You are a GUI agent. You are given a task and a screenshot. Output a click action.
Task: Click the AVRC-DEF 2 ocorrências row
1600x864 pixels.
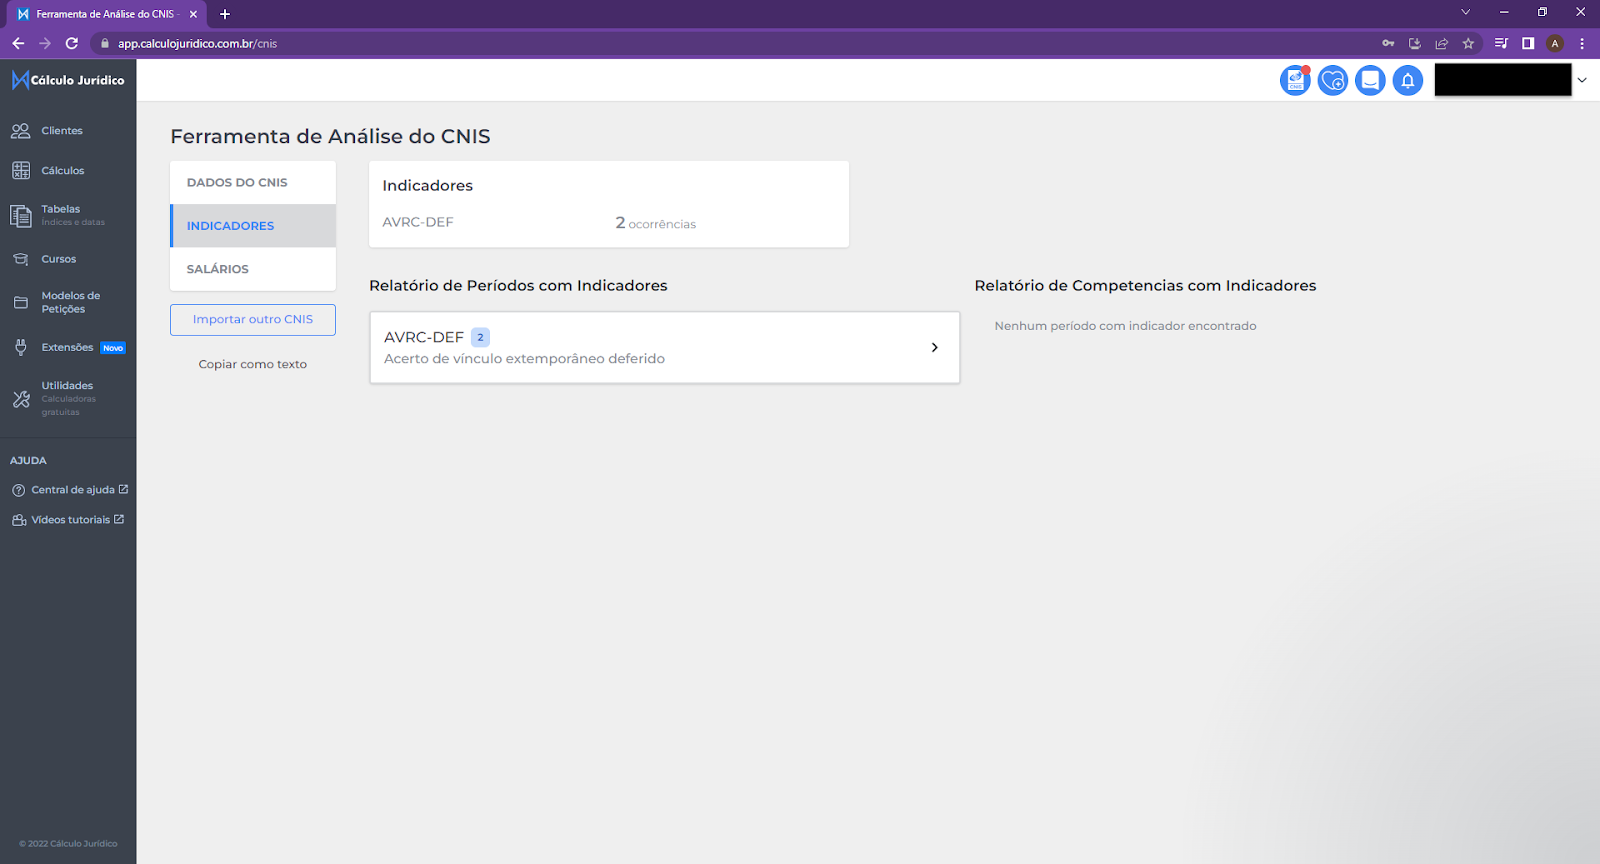pos(609,223)
